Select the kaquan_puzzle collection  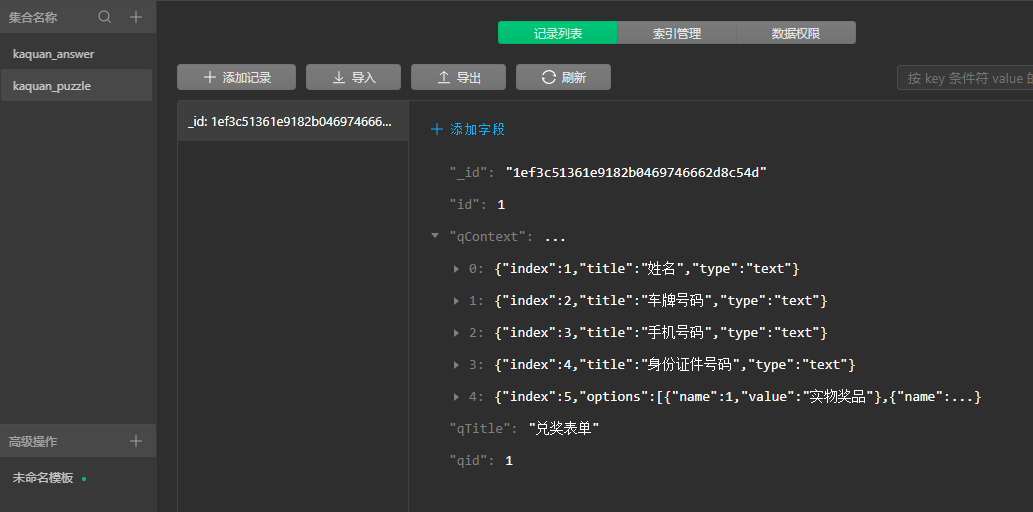[52, 86]
